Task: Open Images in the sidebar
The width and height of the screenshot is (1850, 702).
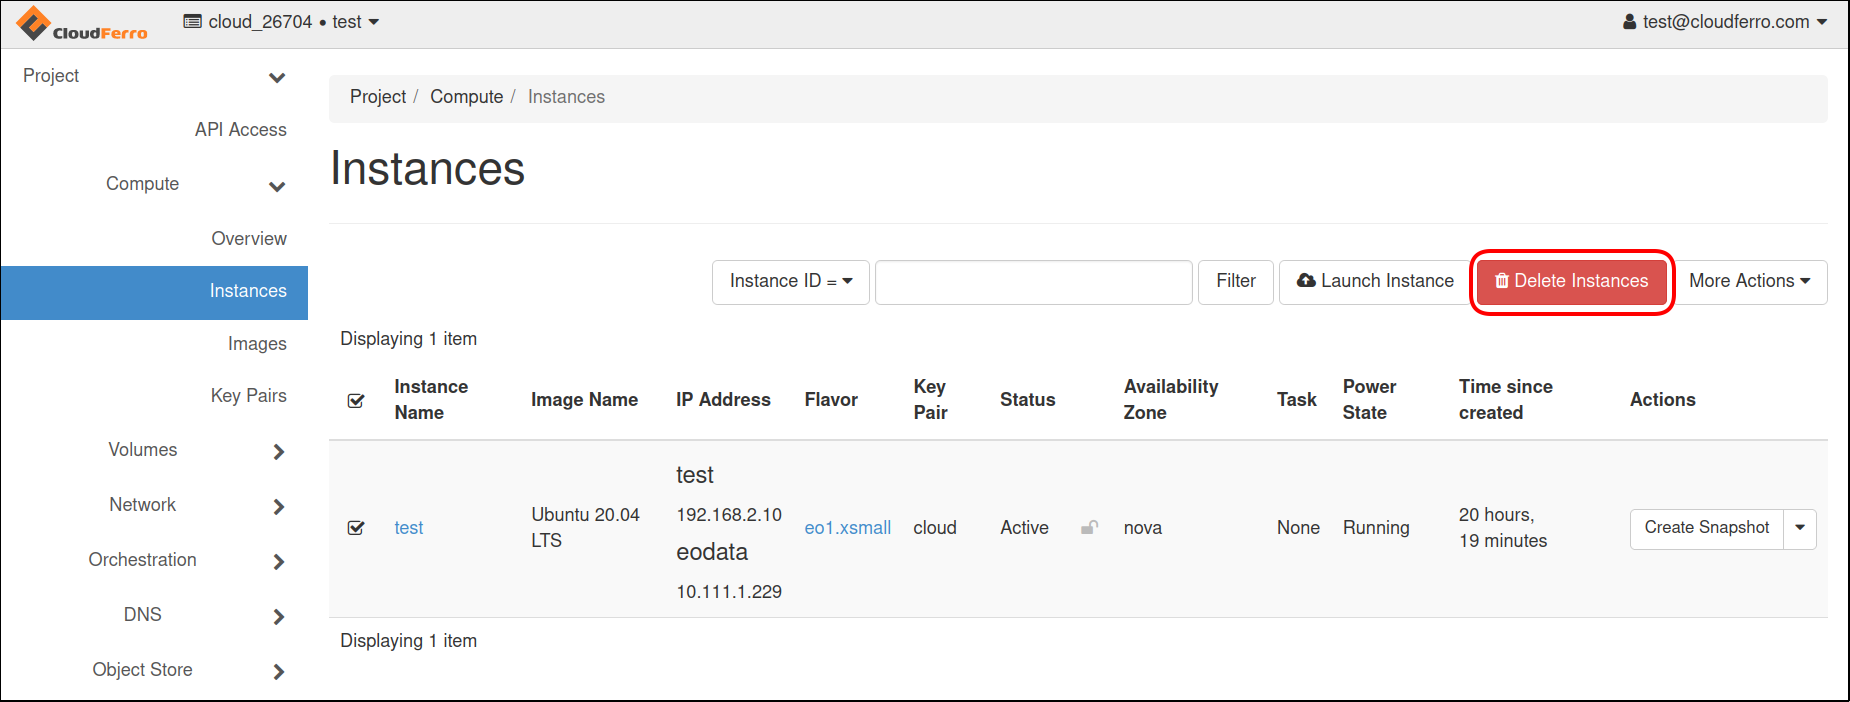Action: coord(257,344)
